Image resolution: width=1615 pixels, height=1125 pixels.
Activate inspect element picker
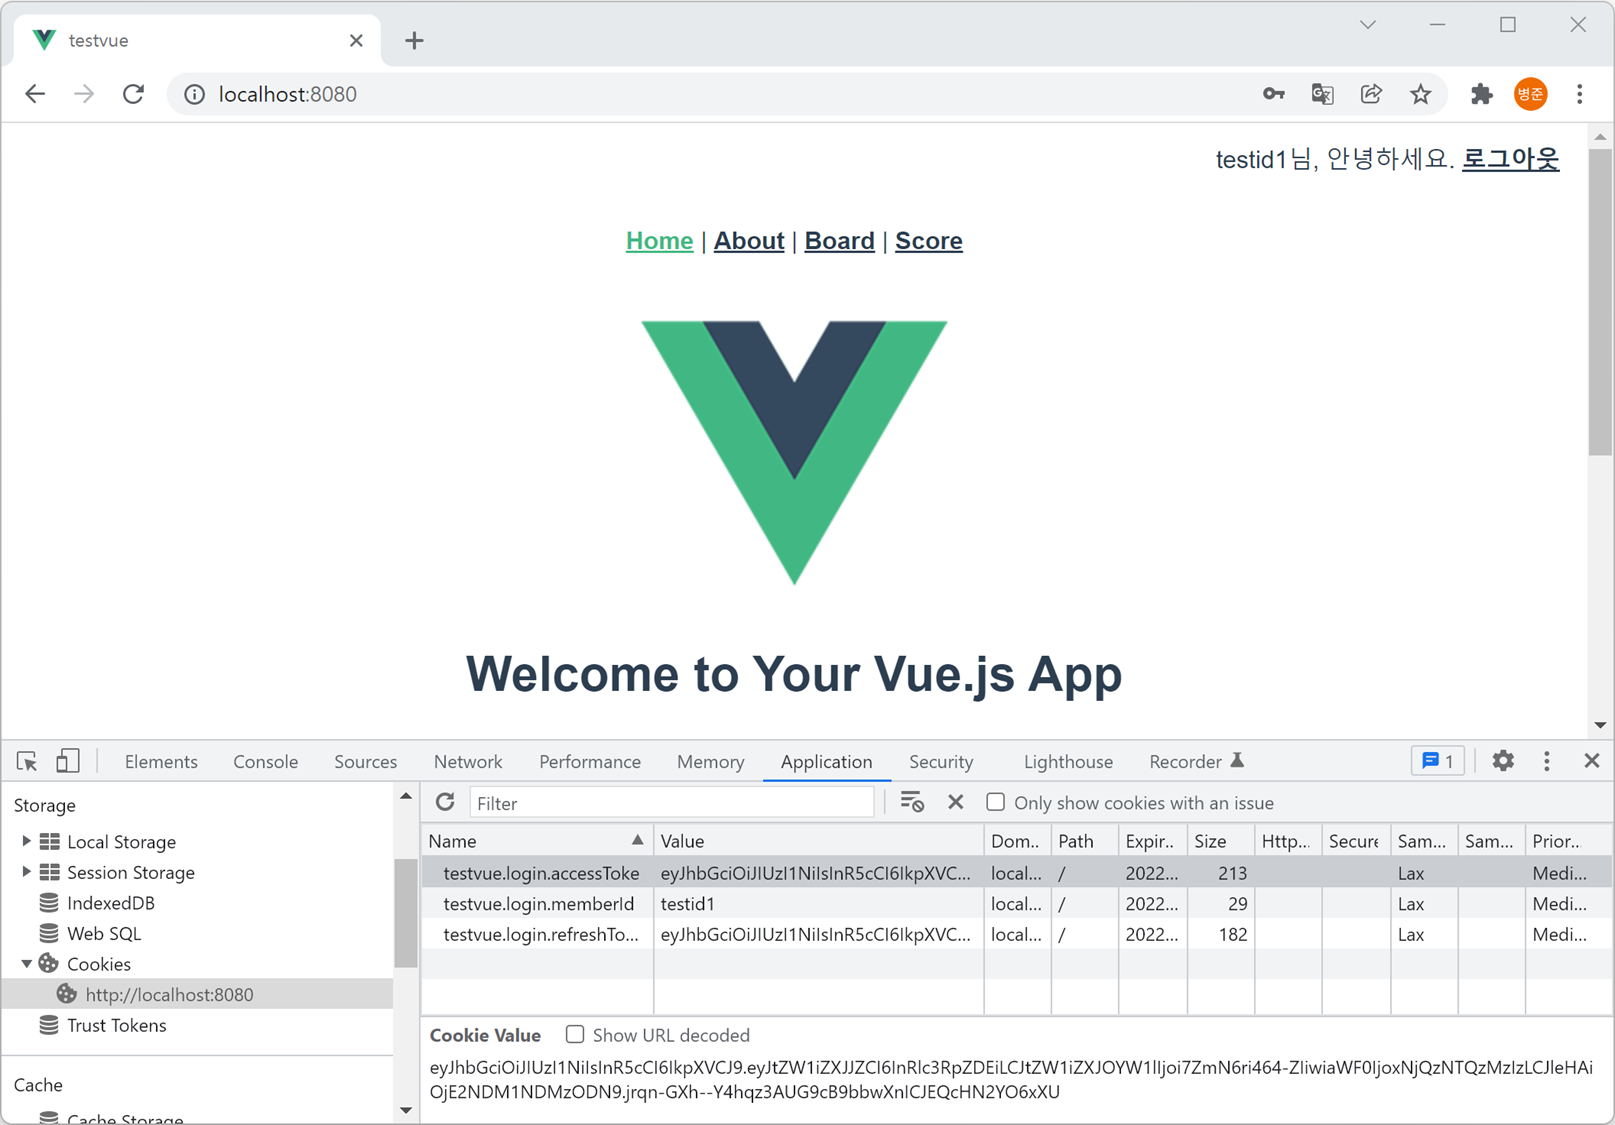click(27, 761)
